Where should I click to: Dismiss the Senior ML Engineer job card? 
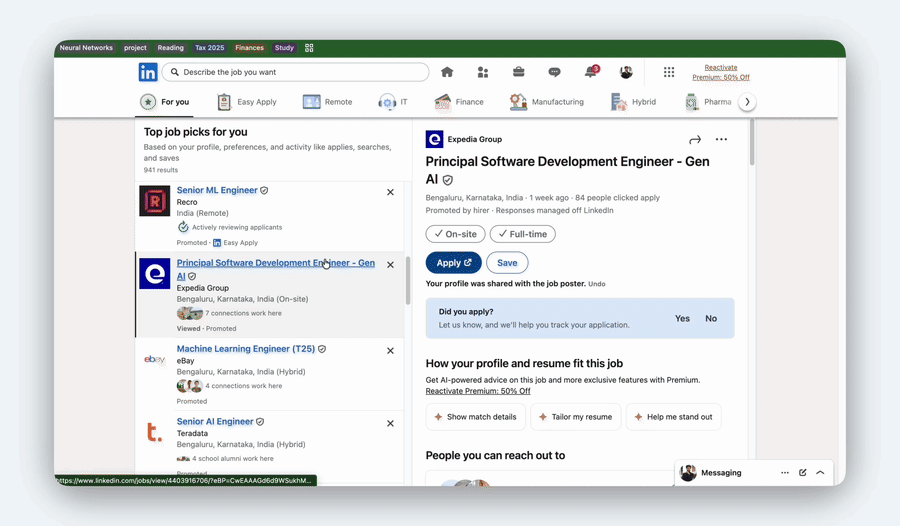(390, 192)
